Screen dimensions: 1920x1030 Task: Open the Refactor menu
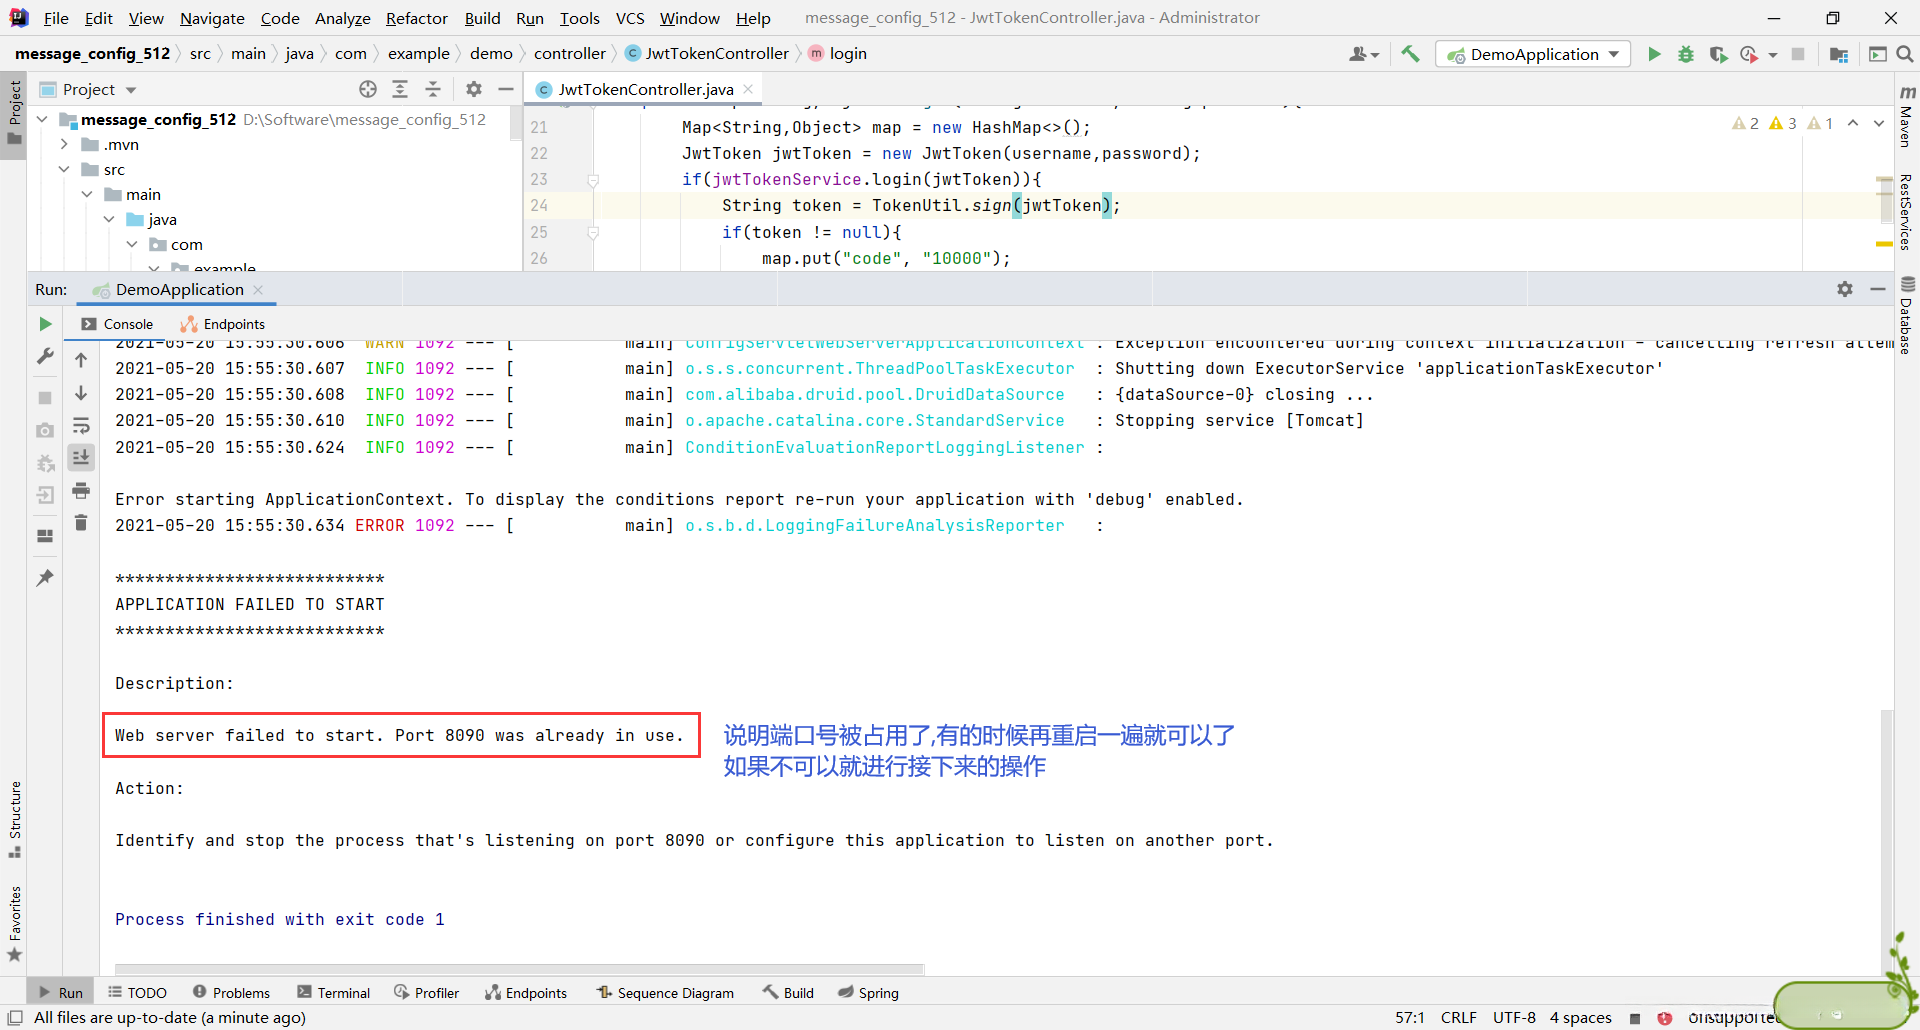417,18
